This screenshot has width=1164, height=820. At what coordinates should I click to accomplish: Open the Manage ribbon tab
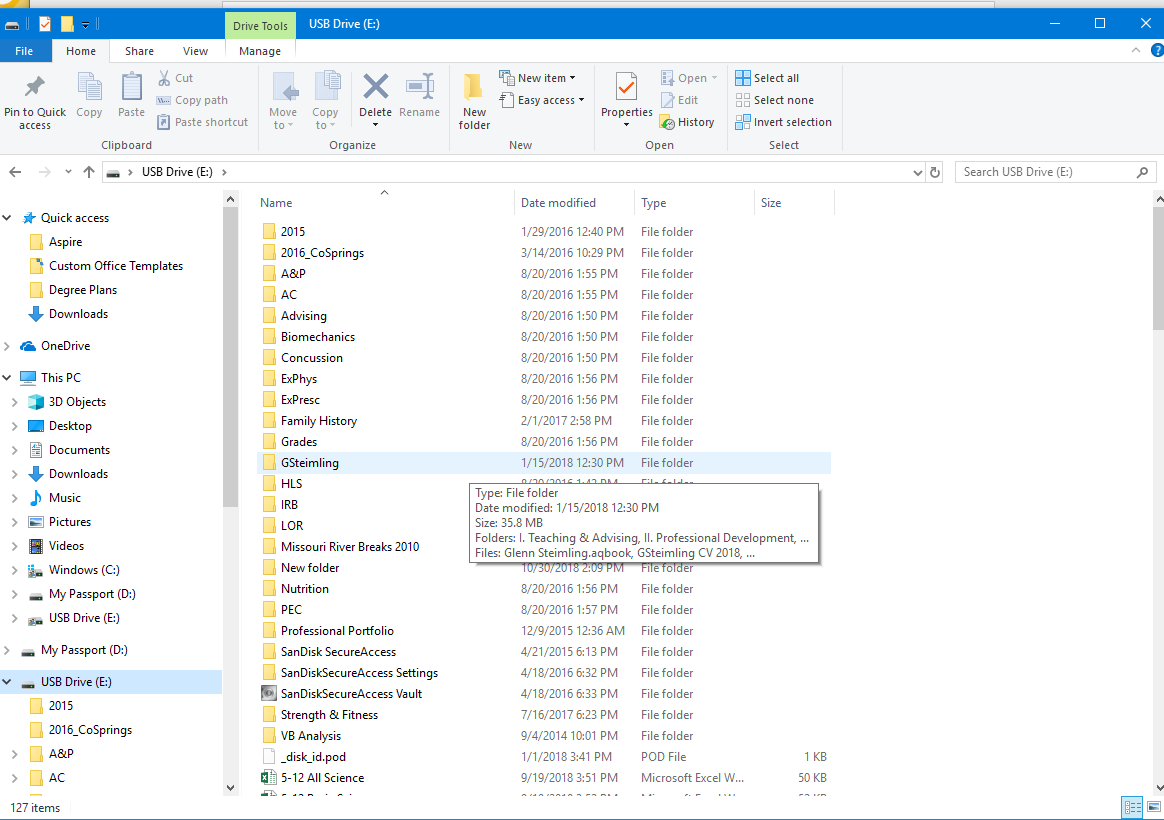(x=260, y=51)
